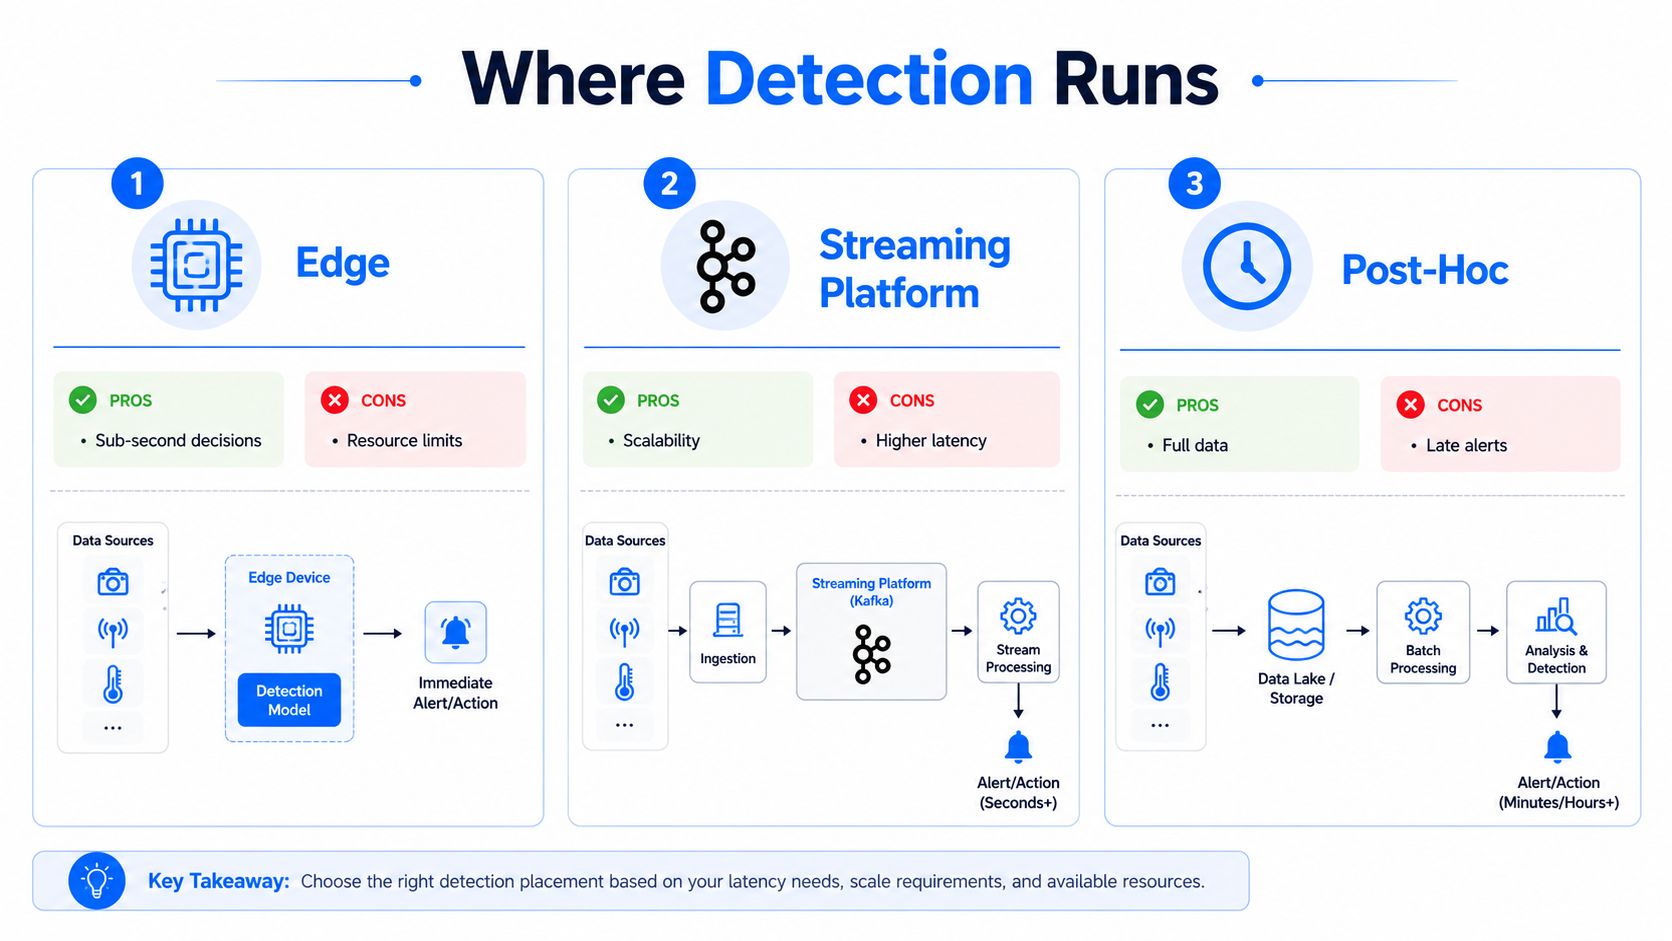Click the bell above Alert/Action (Seconds+)

coord(1018,747)
